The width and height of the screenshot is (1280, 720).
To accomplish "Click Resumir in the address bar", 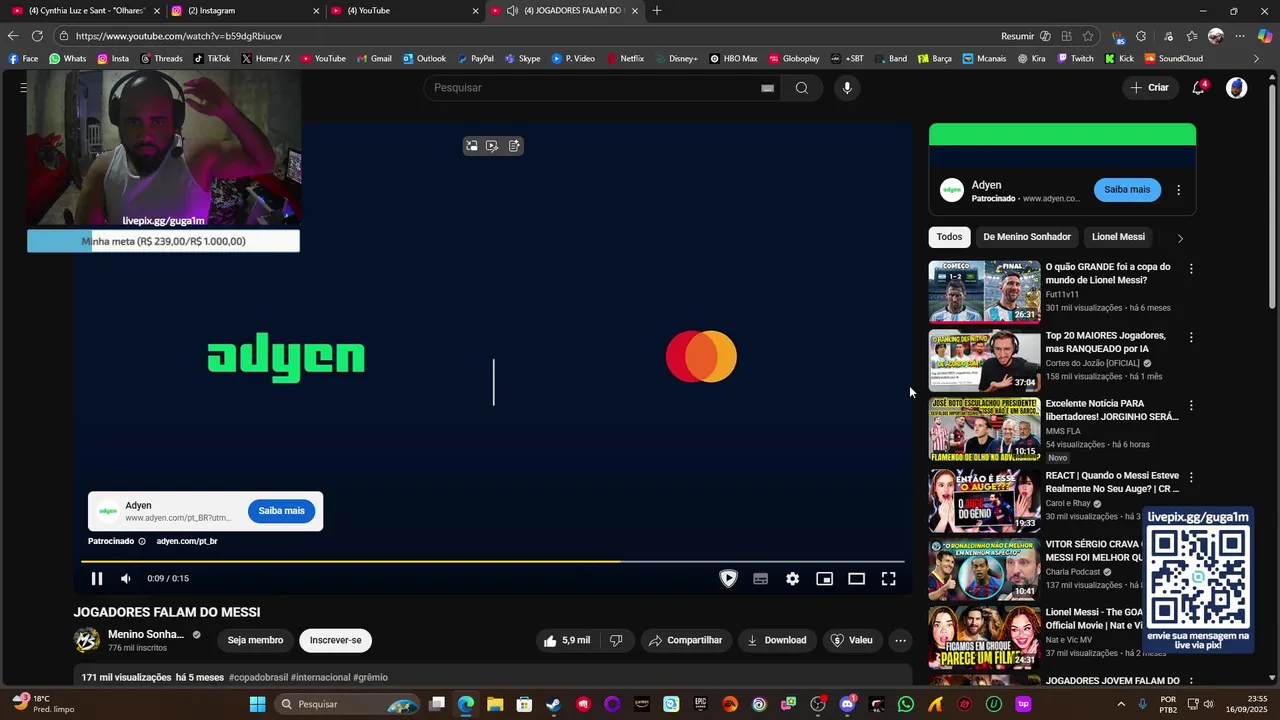I will coord(1017,36).
